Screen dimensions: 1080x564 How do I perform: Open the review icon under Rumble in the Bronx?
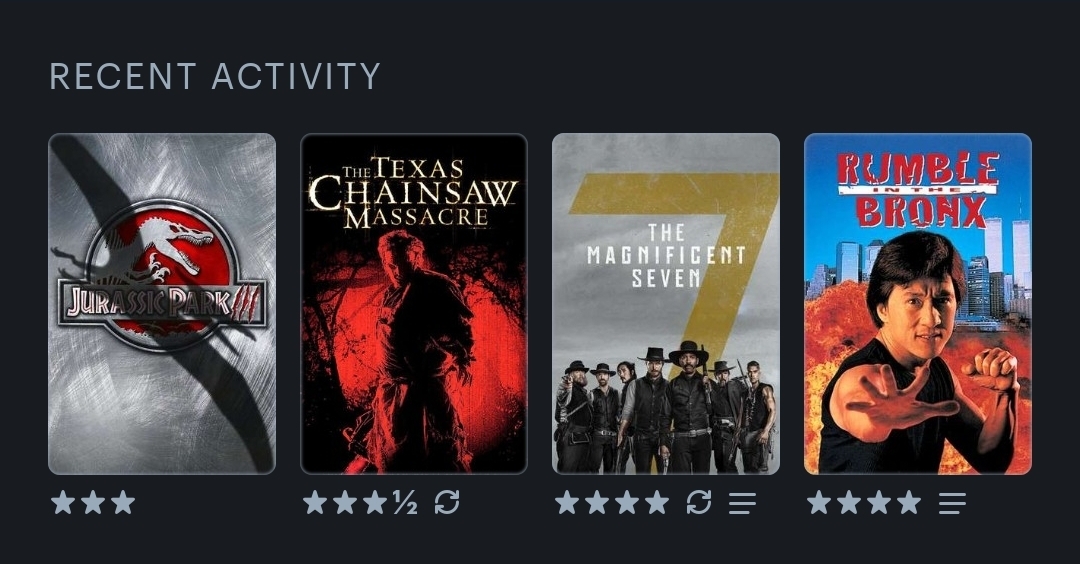pos(952,503)
